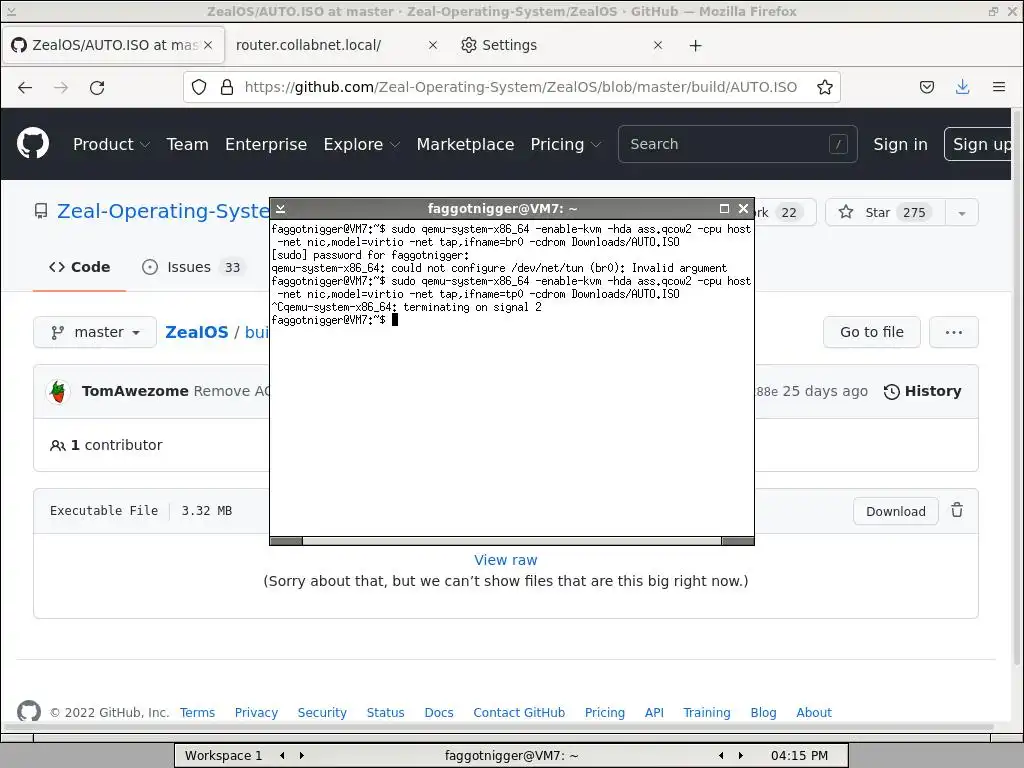Open a new tab with plus

click(x=696, y=45)
